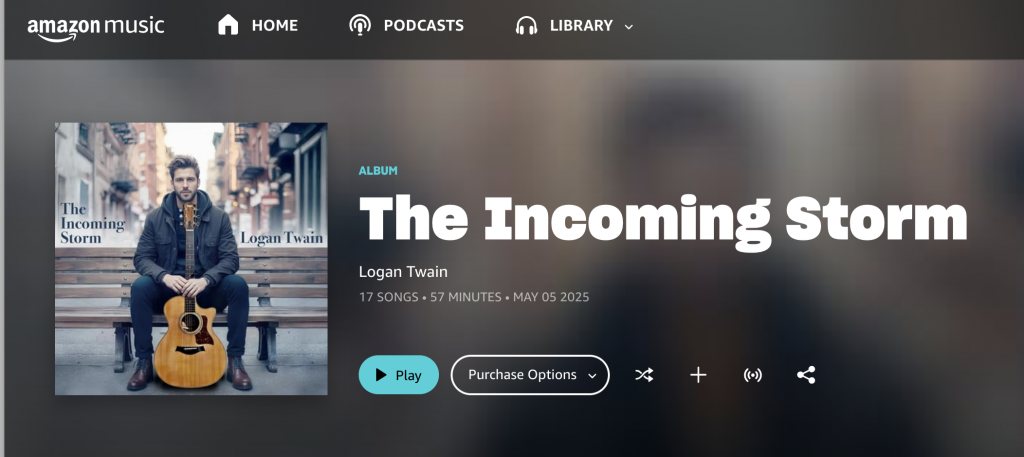Screen dimensions: 1024x457
Task: Open artist page via Logan Twain link
Action: 404,272
